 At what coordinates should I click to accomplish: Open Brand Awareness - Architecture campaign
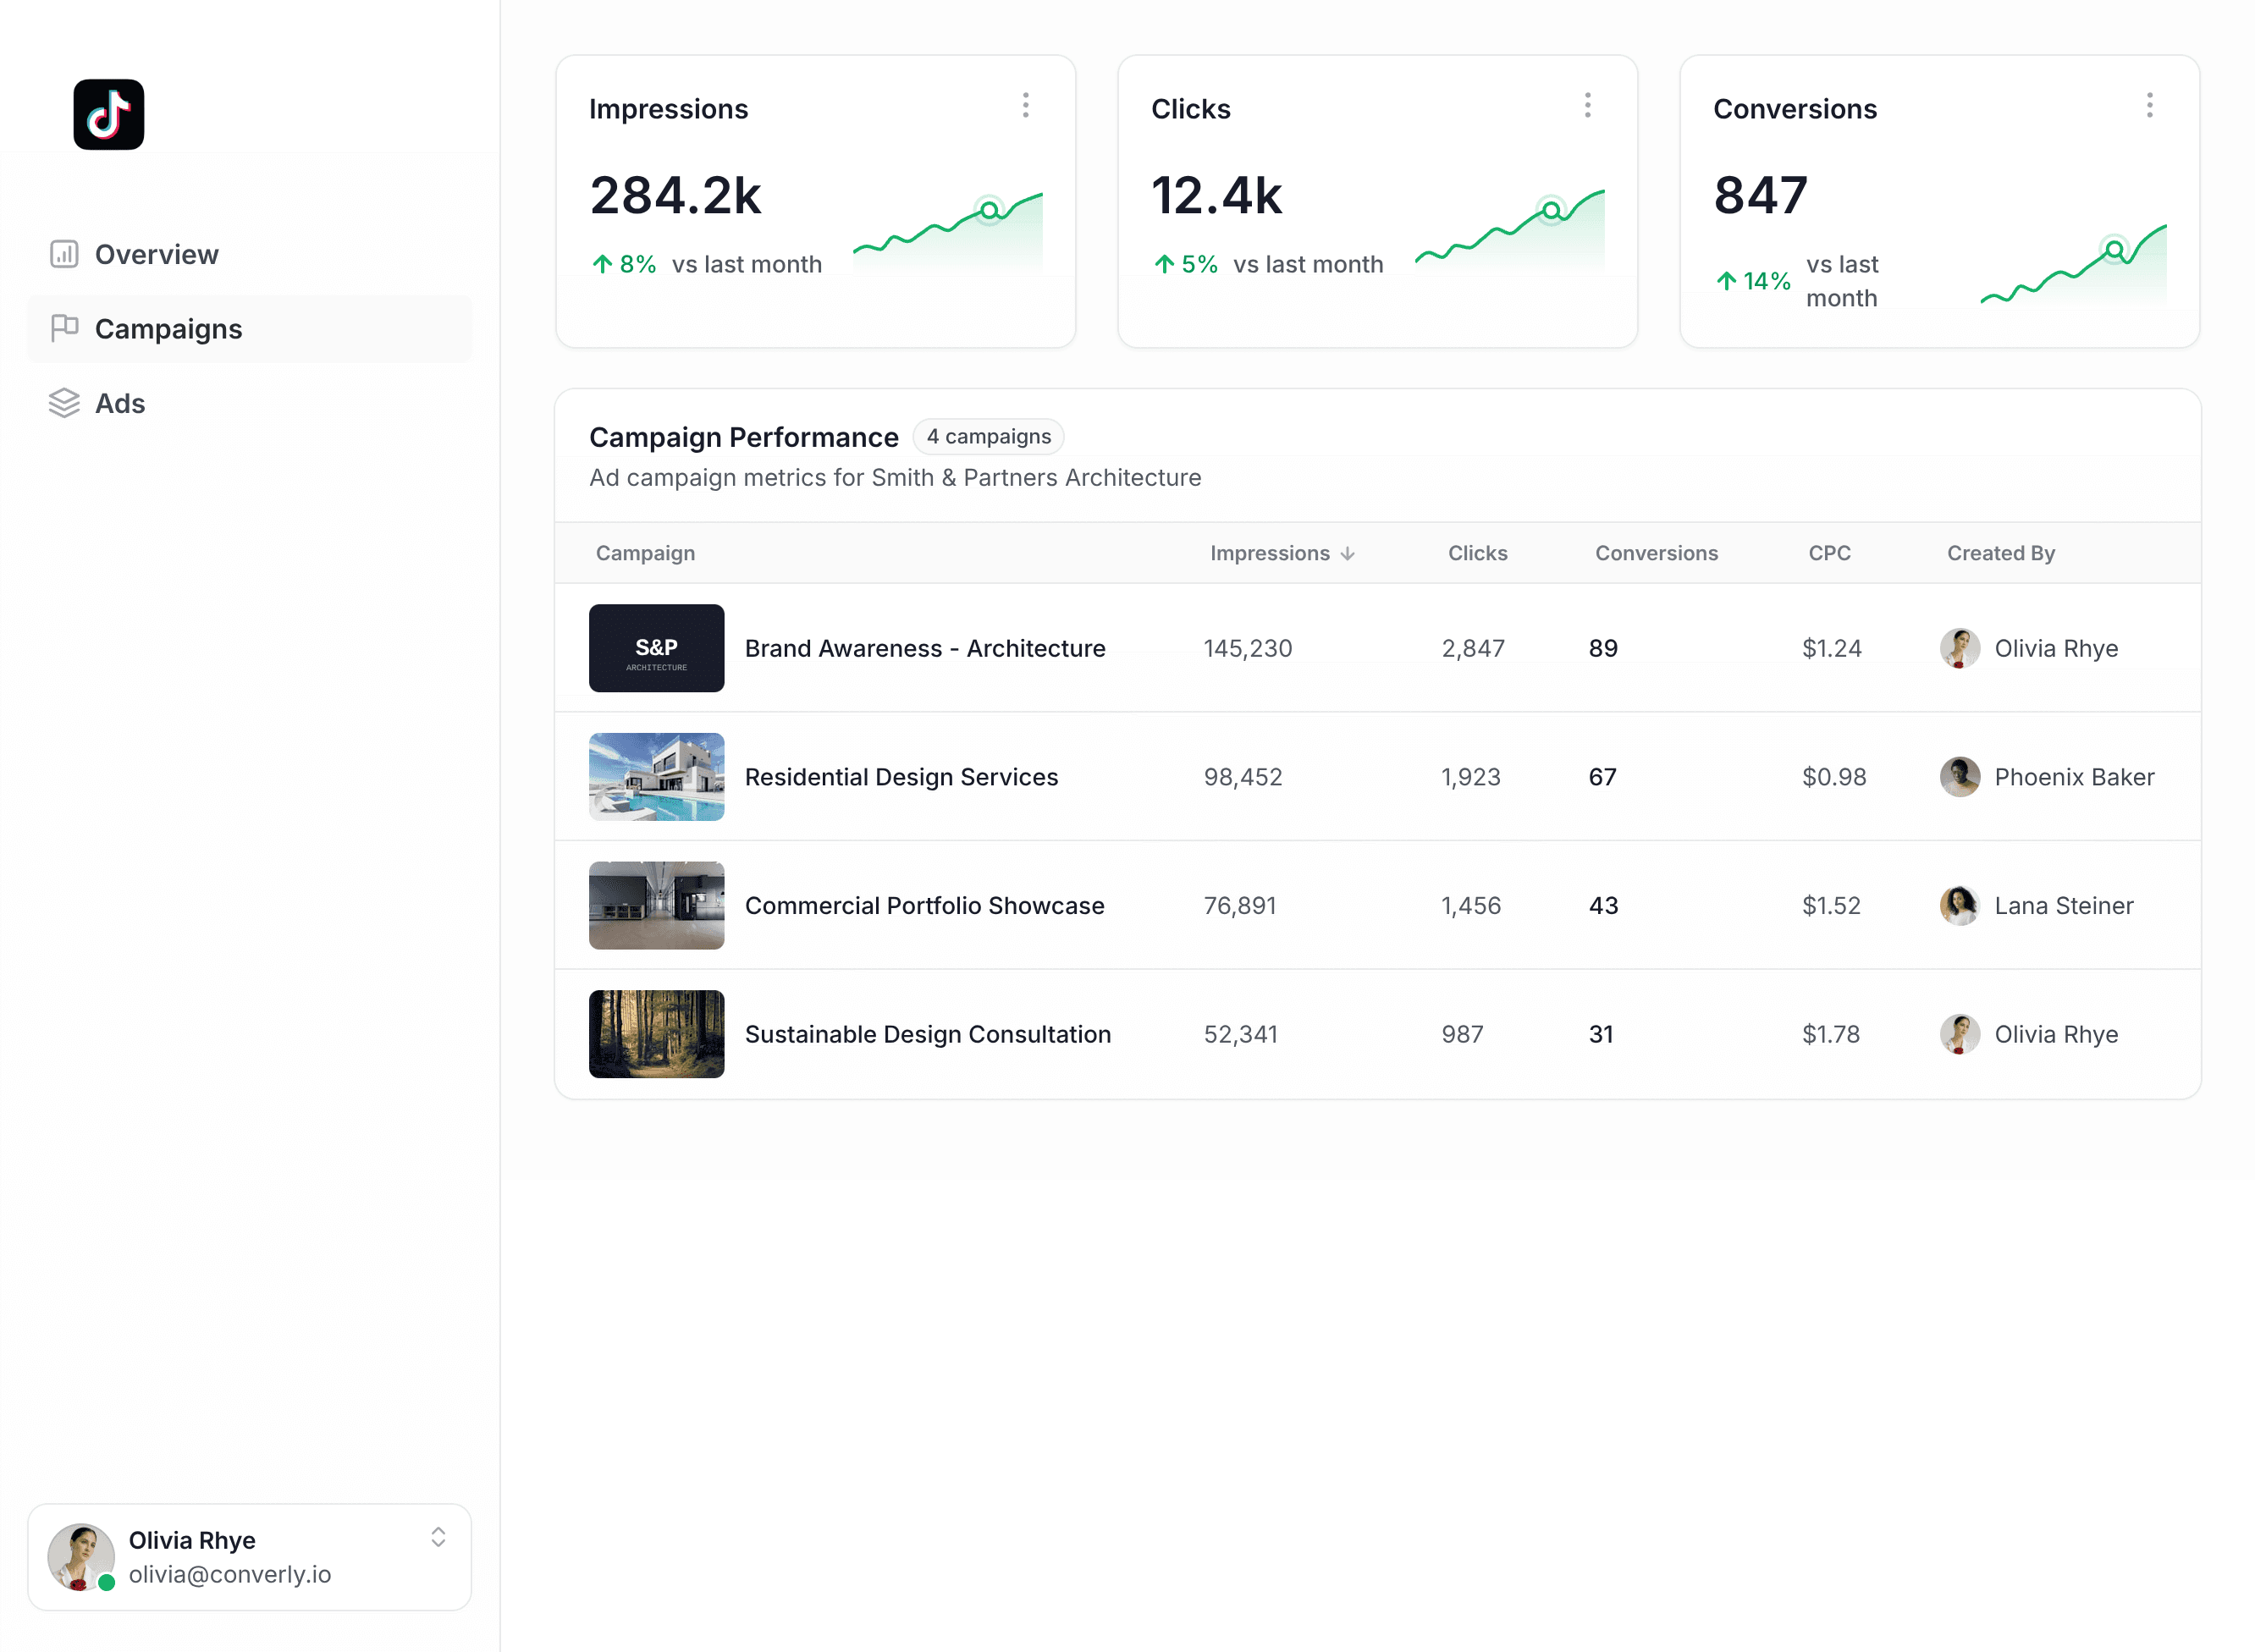[924, 648]
